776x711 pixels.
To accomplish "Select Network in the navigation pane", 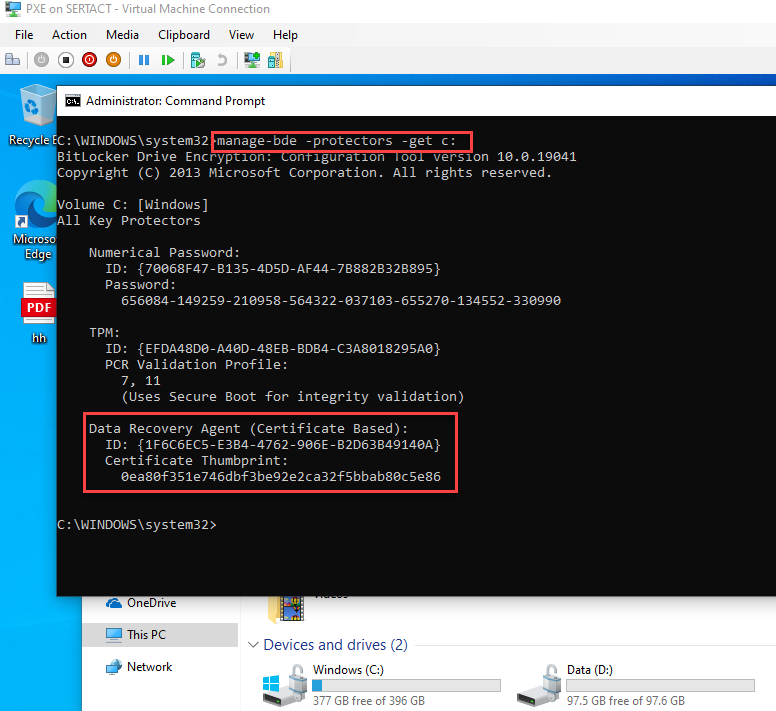I will [149, 667].
